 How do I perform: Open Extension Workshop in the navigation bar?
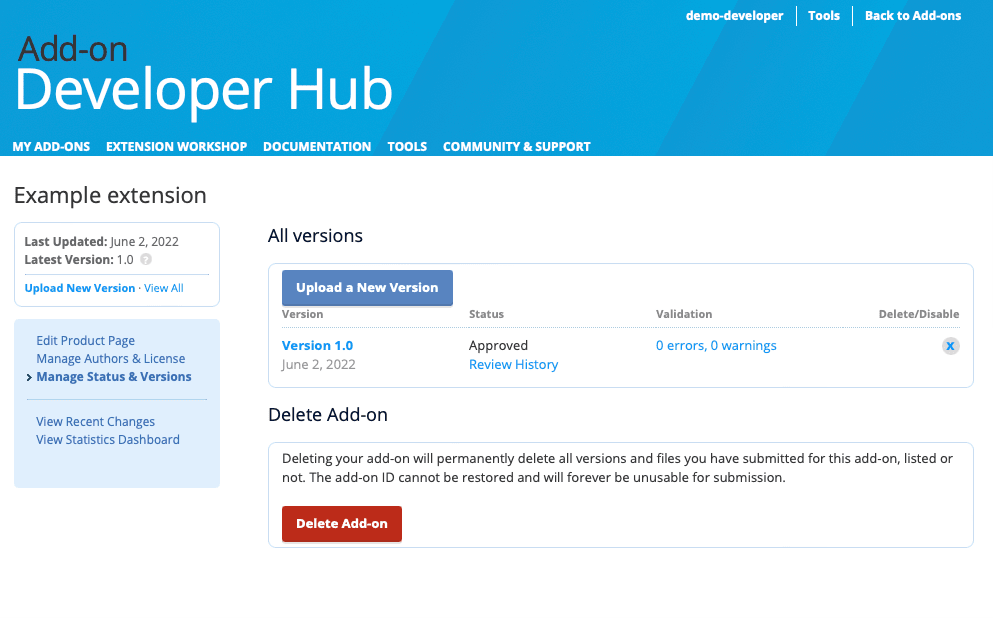pyautogui.click(x=176, y=147)
